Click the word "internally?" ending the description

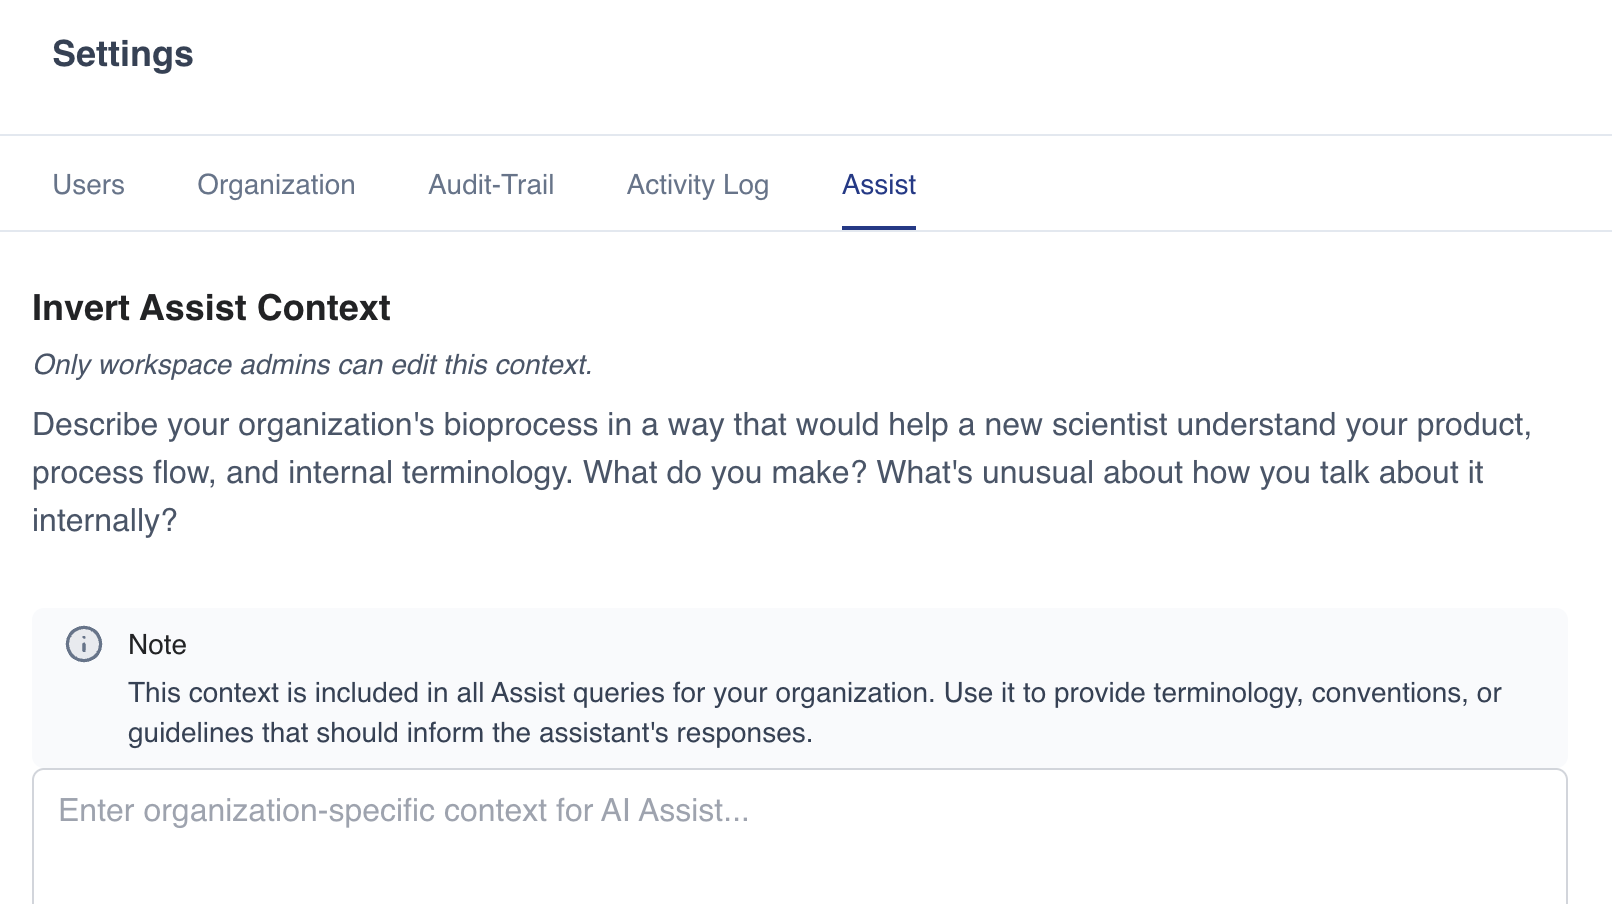(104, 521)
